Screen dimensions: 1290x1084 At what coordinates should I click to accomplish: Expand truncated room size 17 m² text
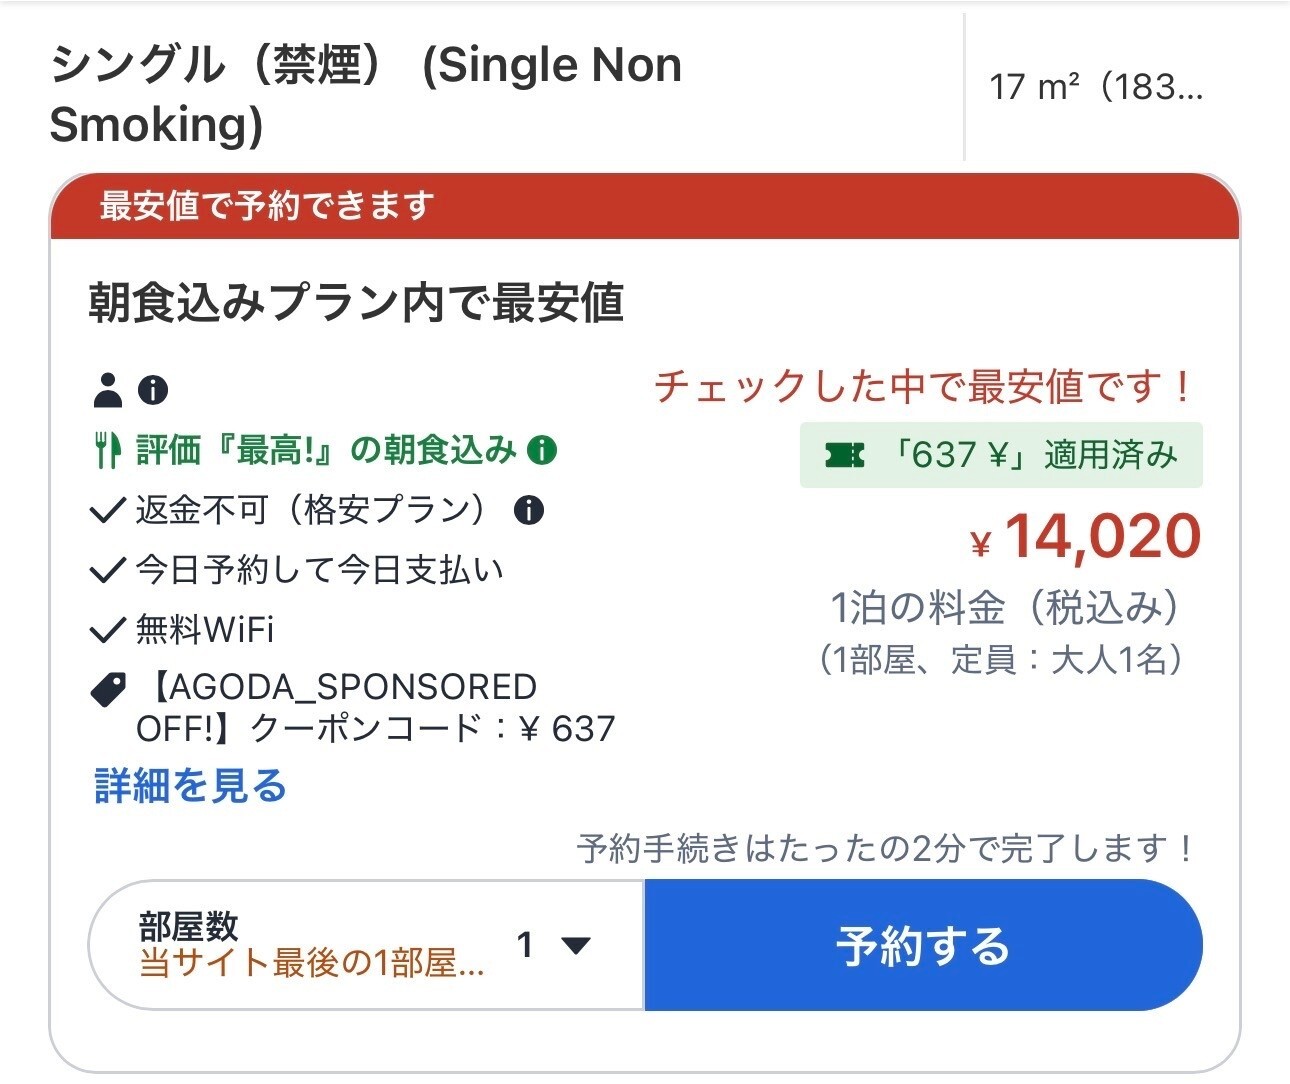tap(1095, 88)
